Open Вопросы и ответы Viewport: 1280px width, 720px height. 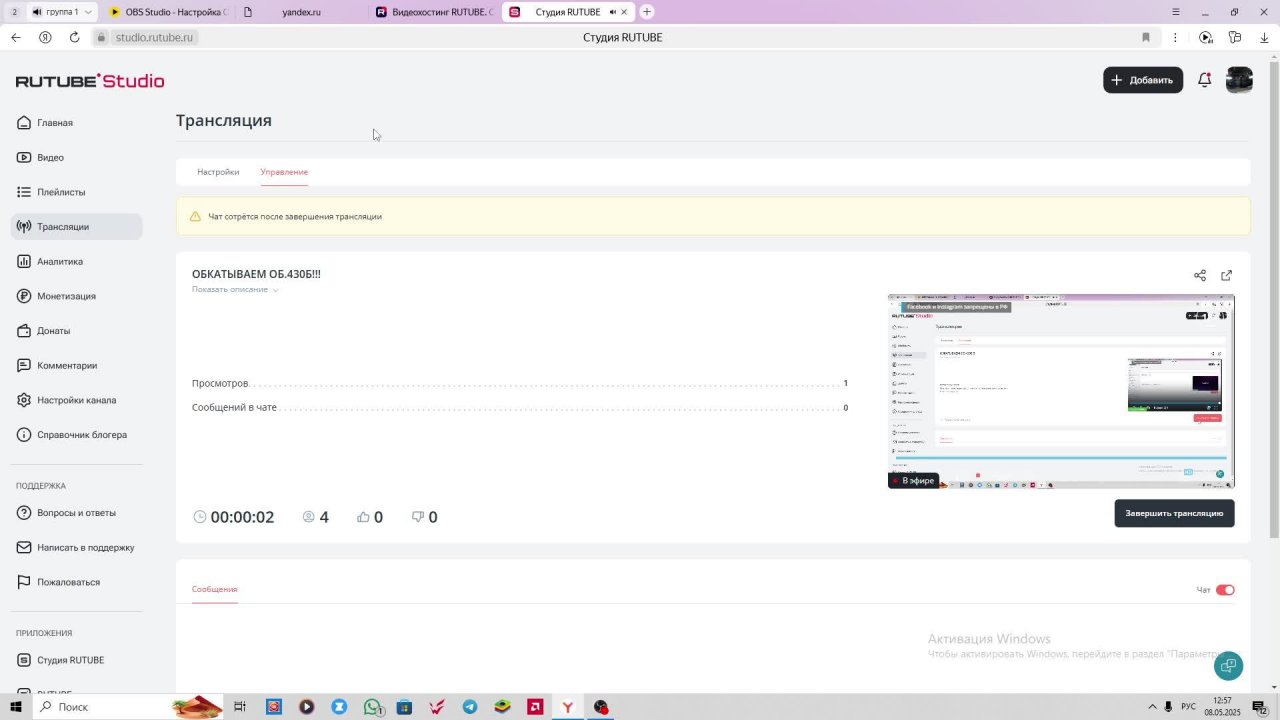[x=76, y=513]
